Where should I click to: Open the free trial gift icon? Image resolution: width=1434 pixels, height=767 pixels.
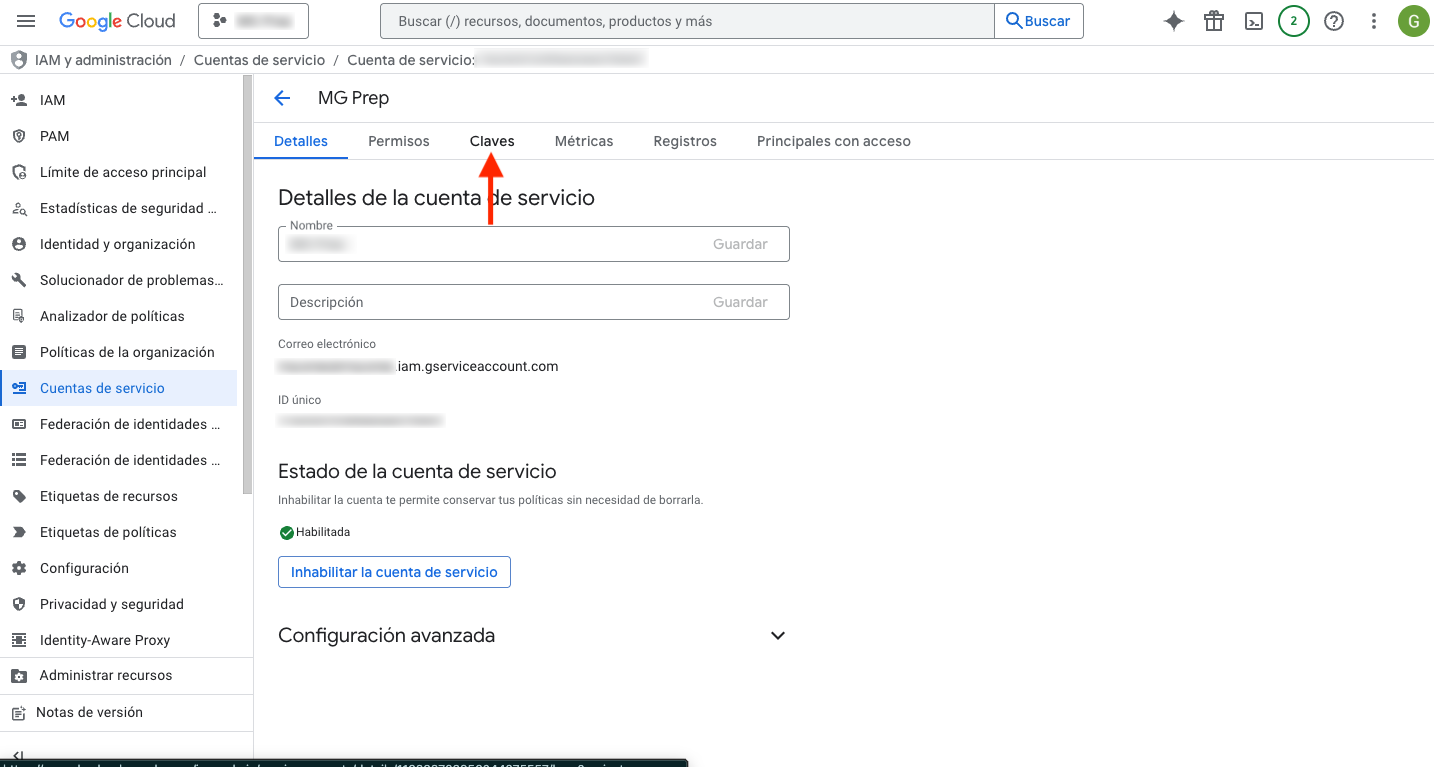1214,21
